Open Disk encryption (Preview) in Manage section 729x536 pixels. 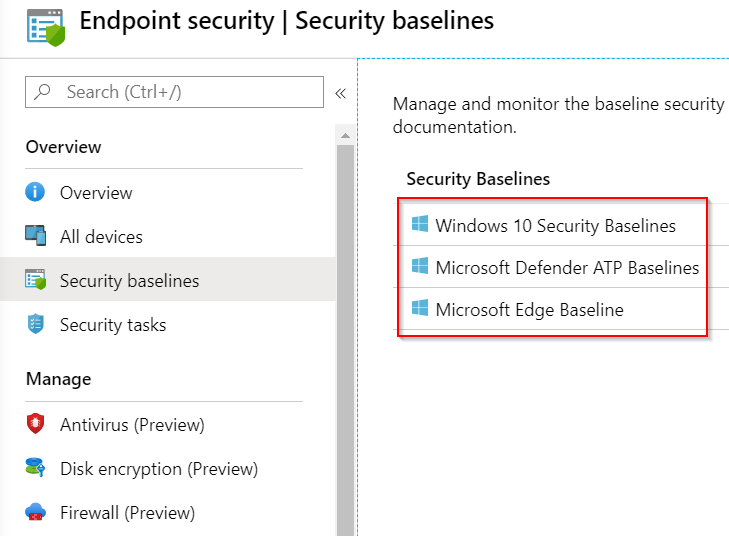[159, 469]
